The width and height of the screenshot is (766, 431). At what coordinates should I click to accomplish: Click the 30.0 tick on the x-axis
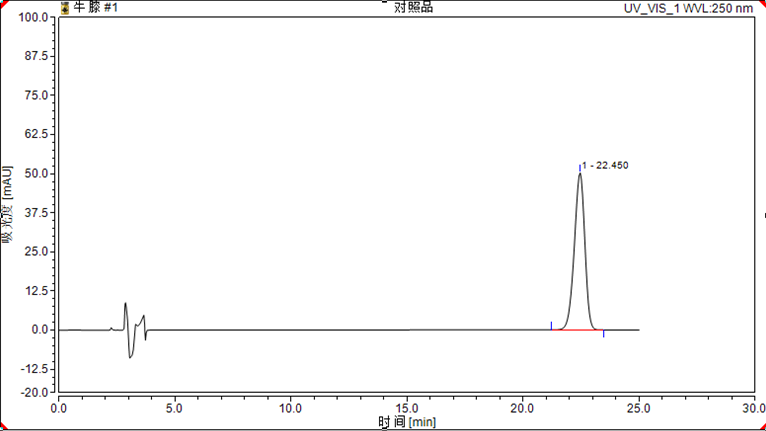point(754,408)
